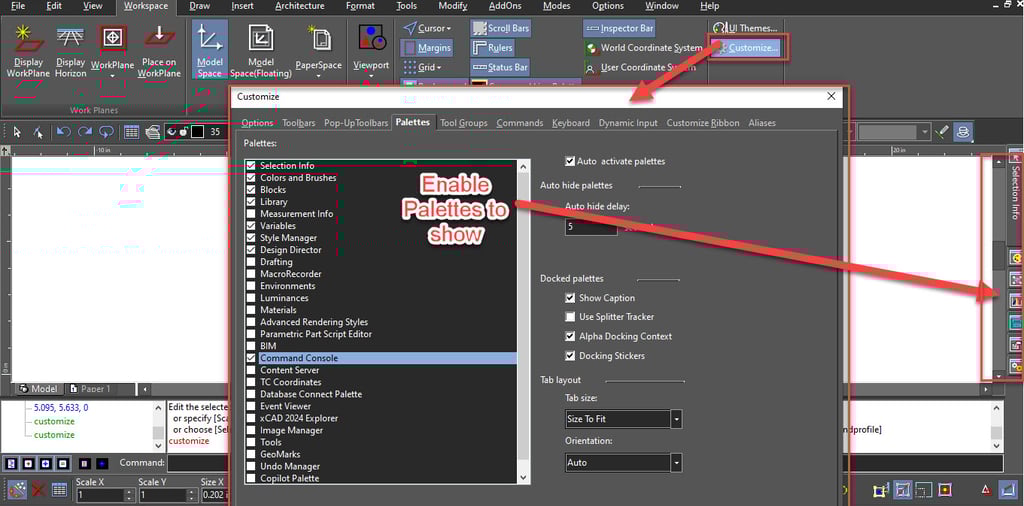Click the layer visibility eye icon
Image resolution: width=1024 pixels, height=506 pixels.
pyautogui.click(x=171, y=132)
